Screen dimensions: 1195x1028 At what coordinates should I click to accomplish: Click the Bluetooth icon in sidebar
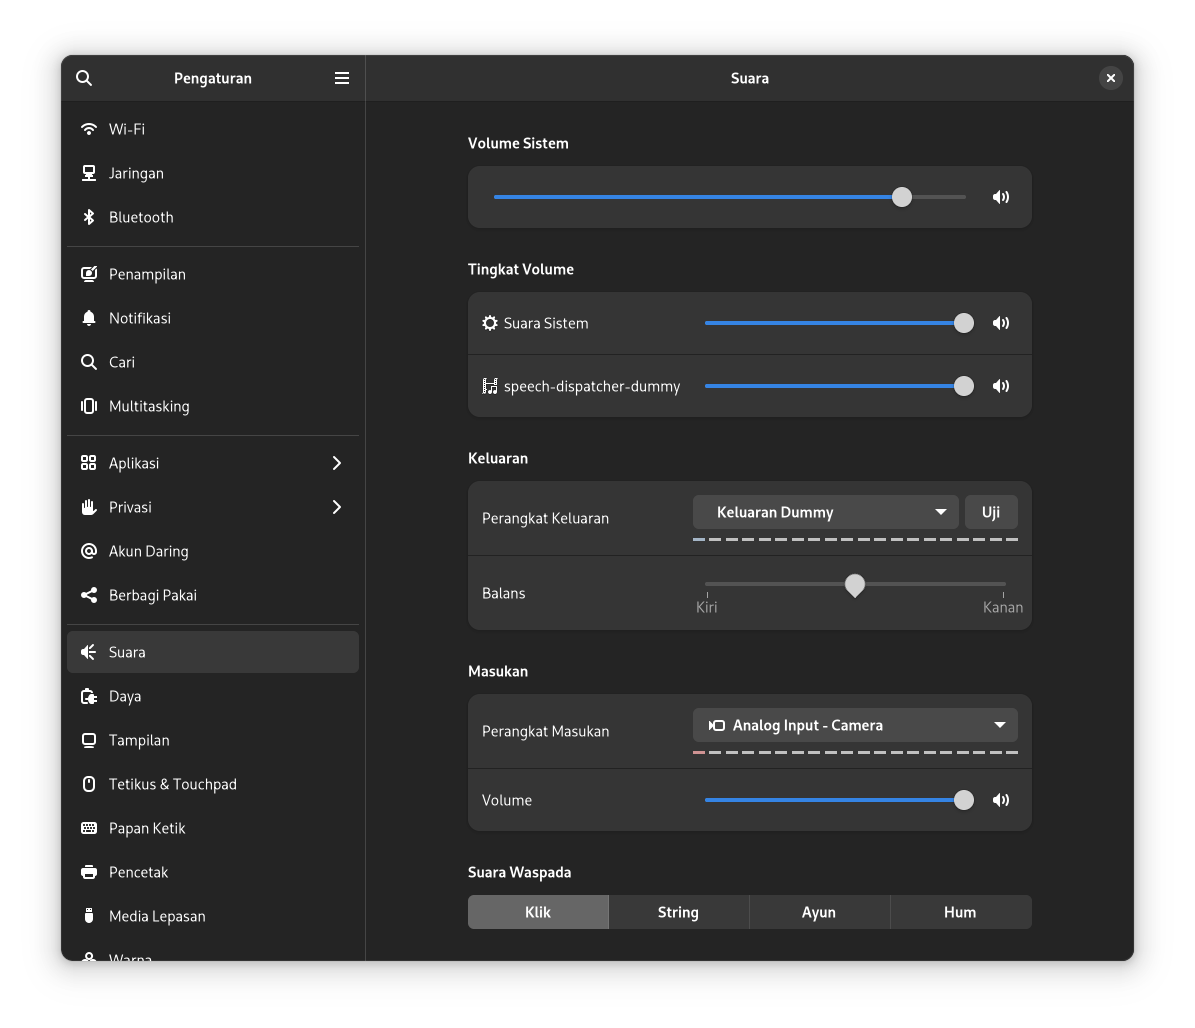tap(89, 217)
